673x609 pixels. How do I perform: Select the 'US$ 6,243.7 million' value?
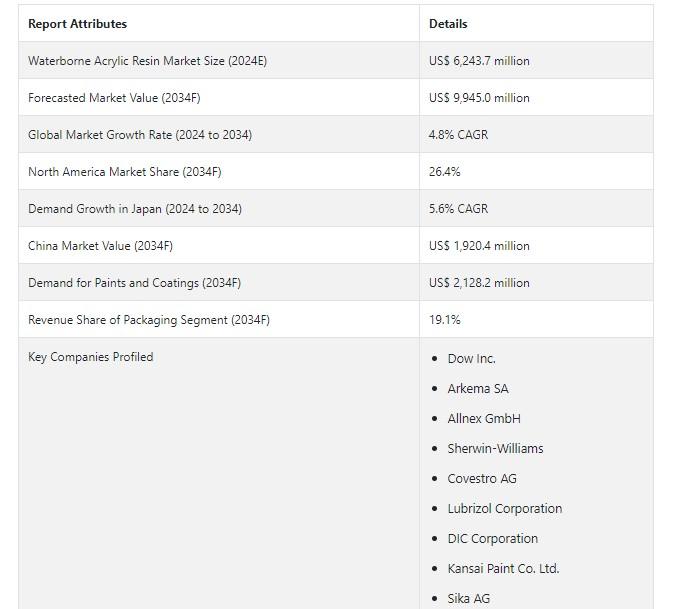[x=479, y=61]
